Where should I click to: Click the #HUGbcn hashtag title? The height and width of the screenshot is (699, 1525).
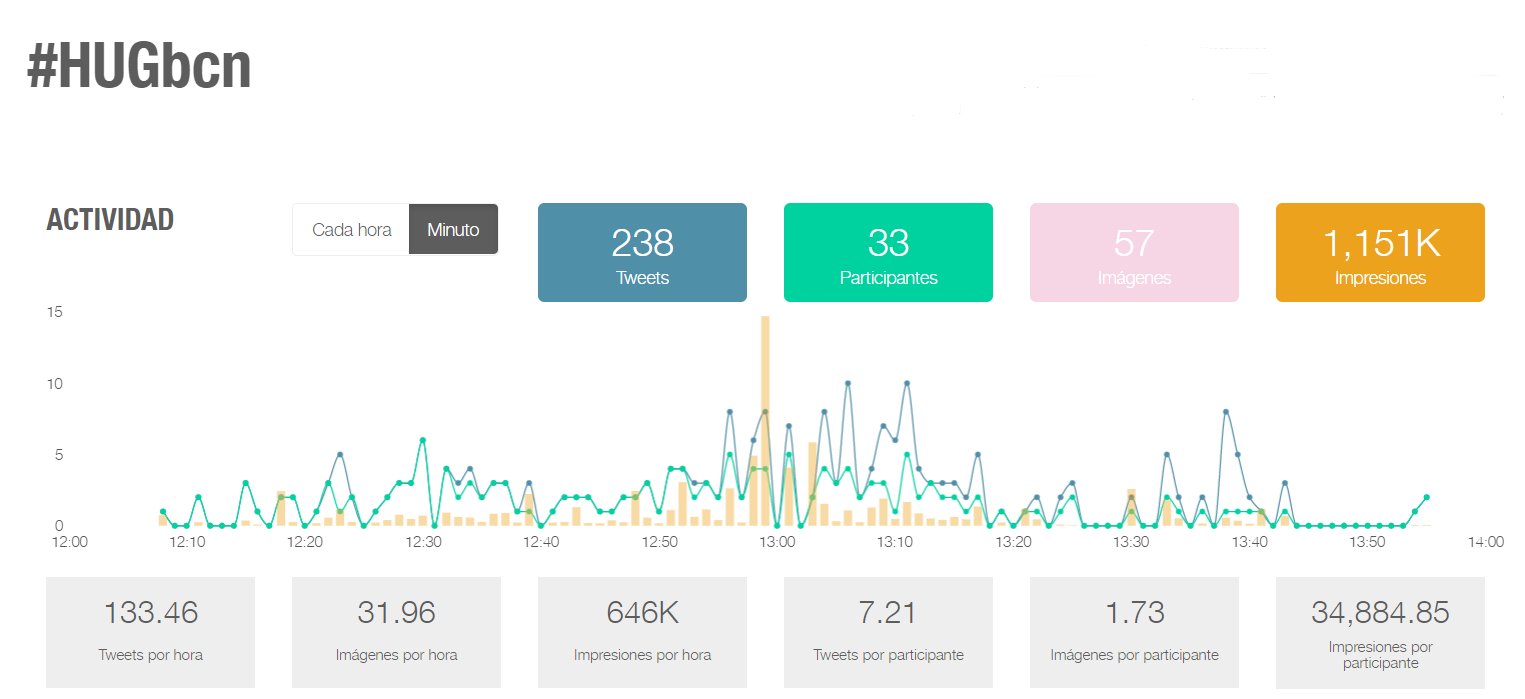click(139, 69)
